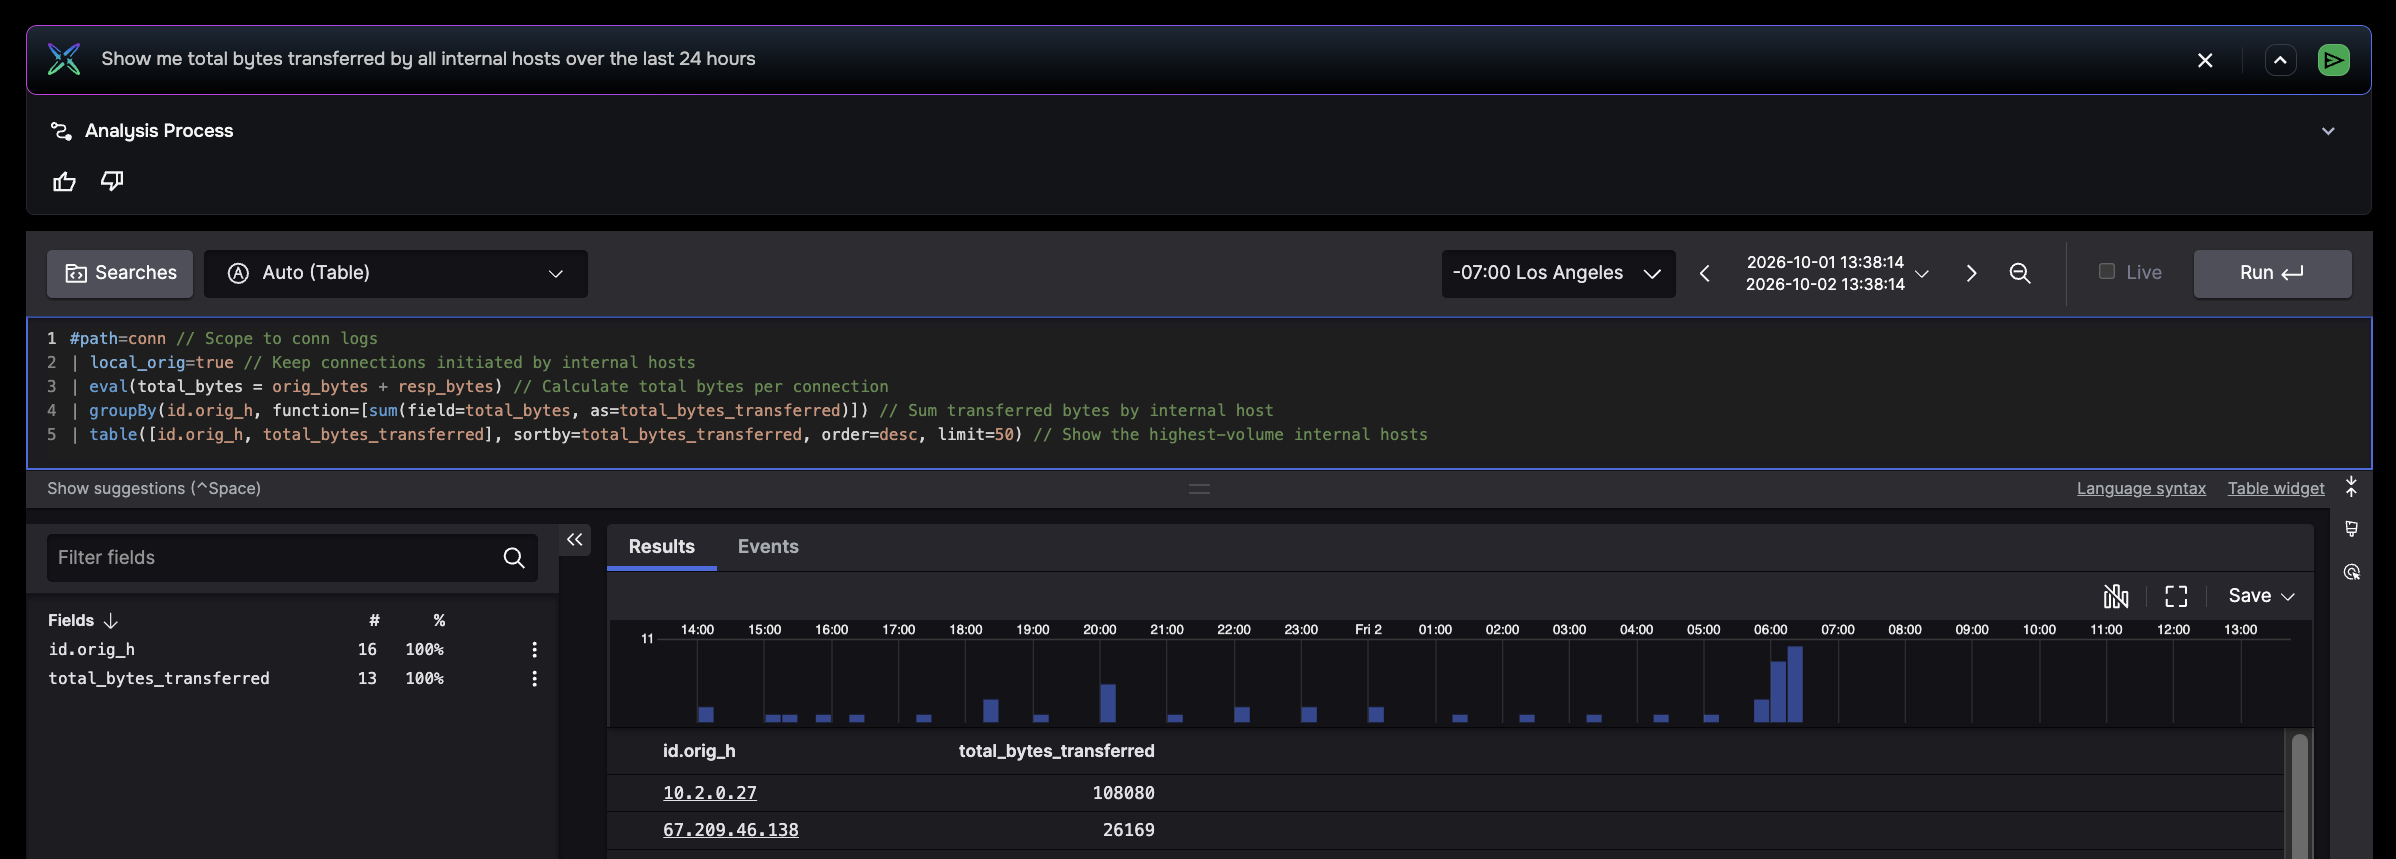Click the AI assistant logo icon
2396x859 pixels.
tap(64, 59)
